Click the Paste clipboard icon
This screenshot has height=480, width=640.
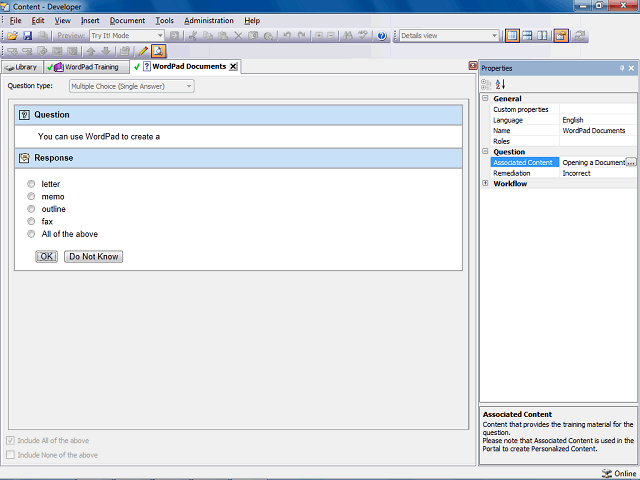pos(223,36)
